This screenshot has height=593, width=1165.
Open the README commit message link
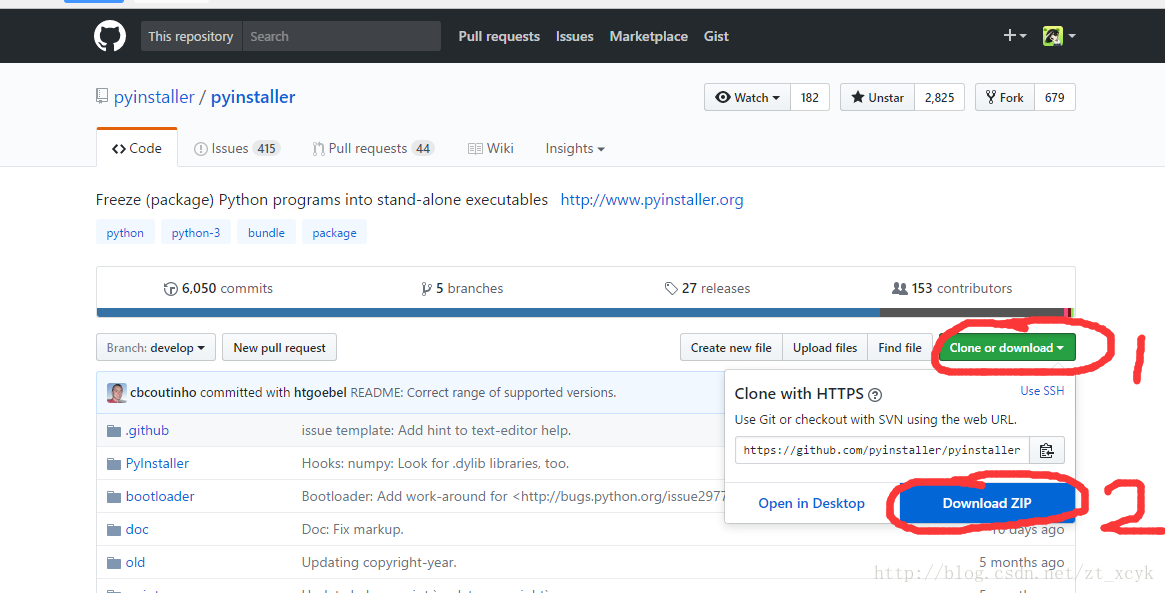pyautogui.click(x=483, y=393)
